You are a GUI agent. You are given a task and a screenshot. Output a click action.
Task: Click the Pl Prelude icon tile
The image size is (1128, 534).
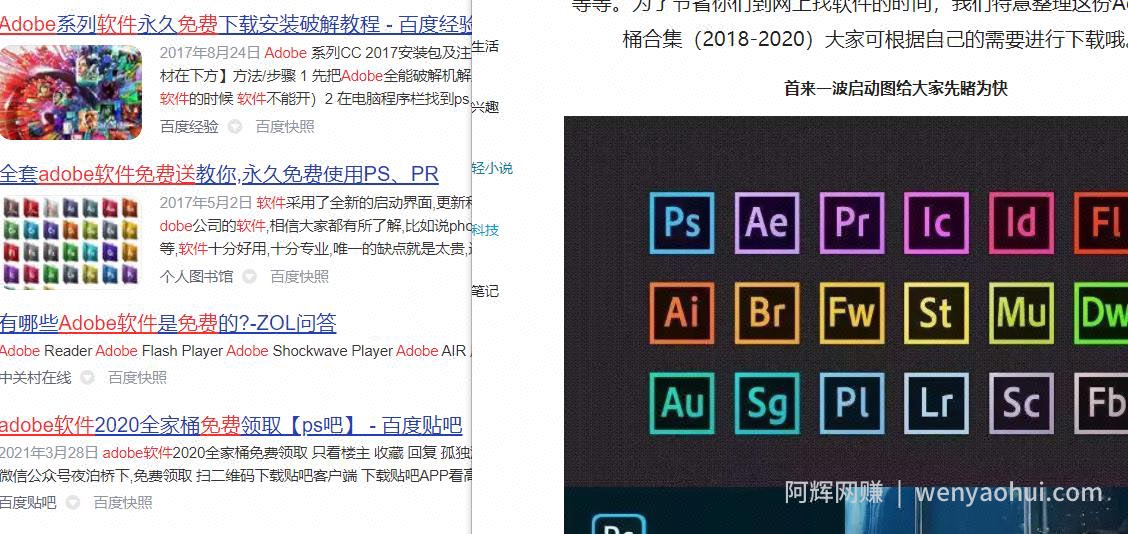coord(852,403)
